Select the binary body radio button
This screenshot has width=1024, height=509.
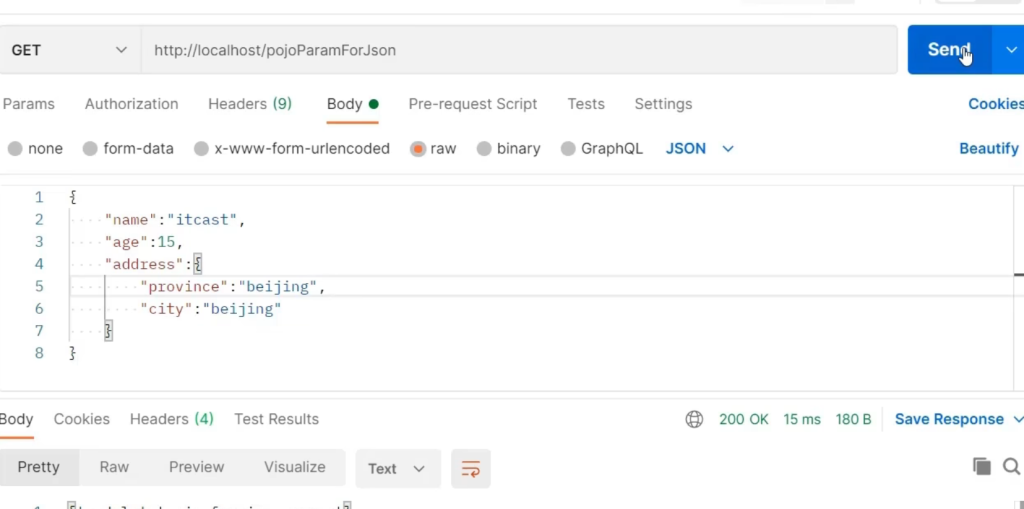[x=485, y=149]
